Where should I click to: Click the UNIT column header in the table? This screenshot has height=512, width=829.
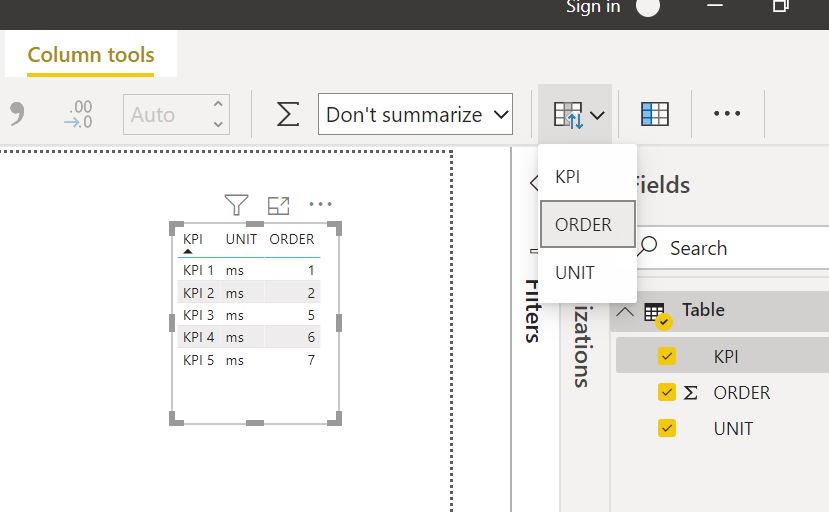241,239
